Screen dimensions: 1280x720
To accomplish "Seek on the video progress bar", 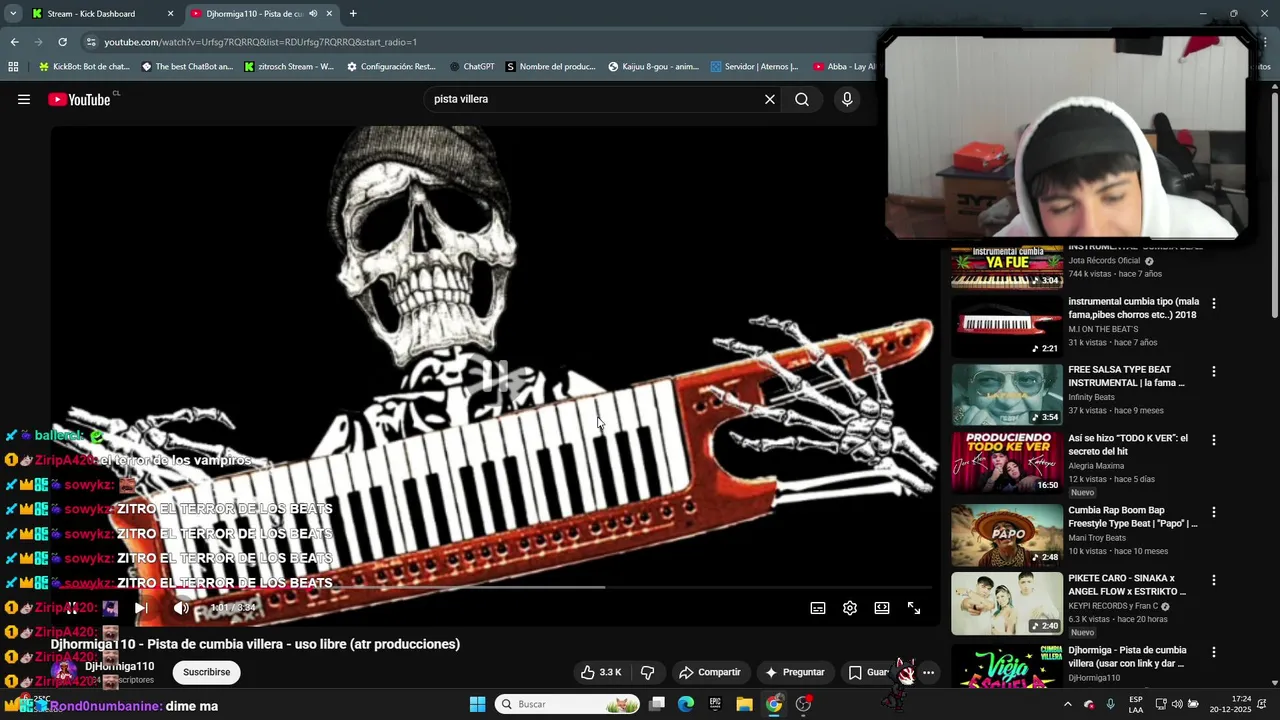I will point(495,587).
